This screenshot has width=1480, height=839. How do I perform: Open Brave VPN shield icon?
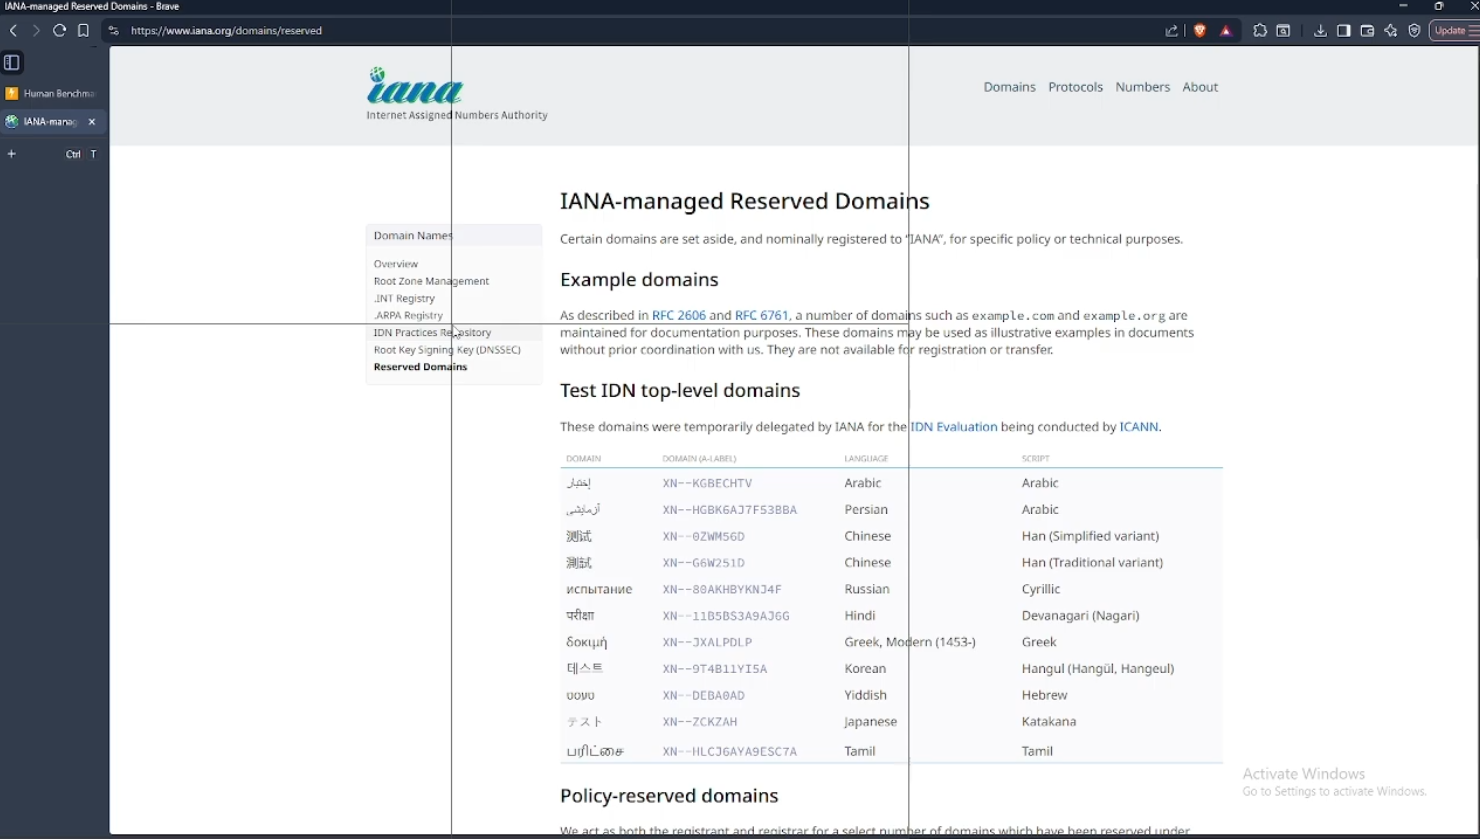[1414, 31]
